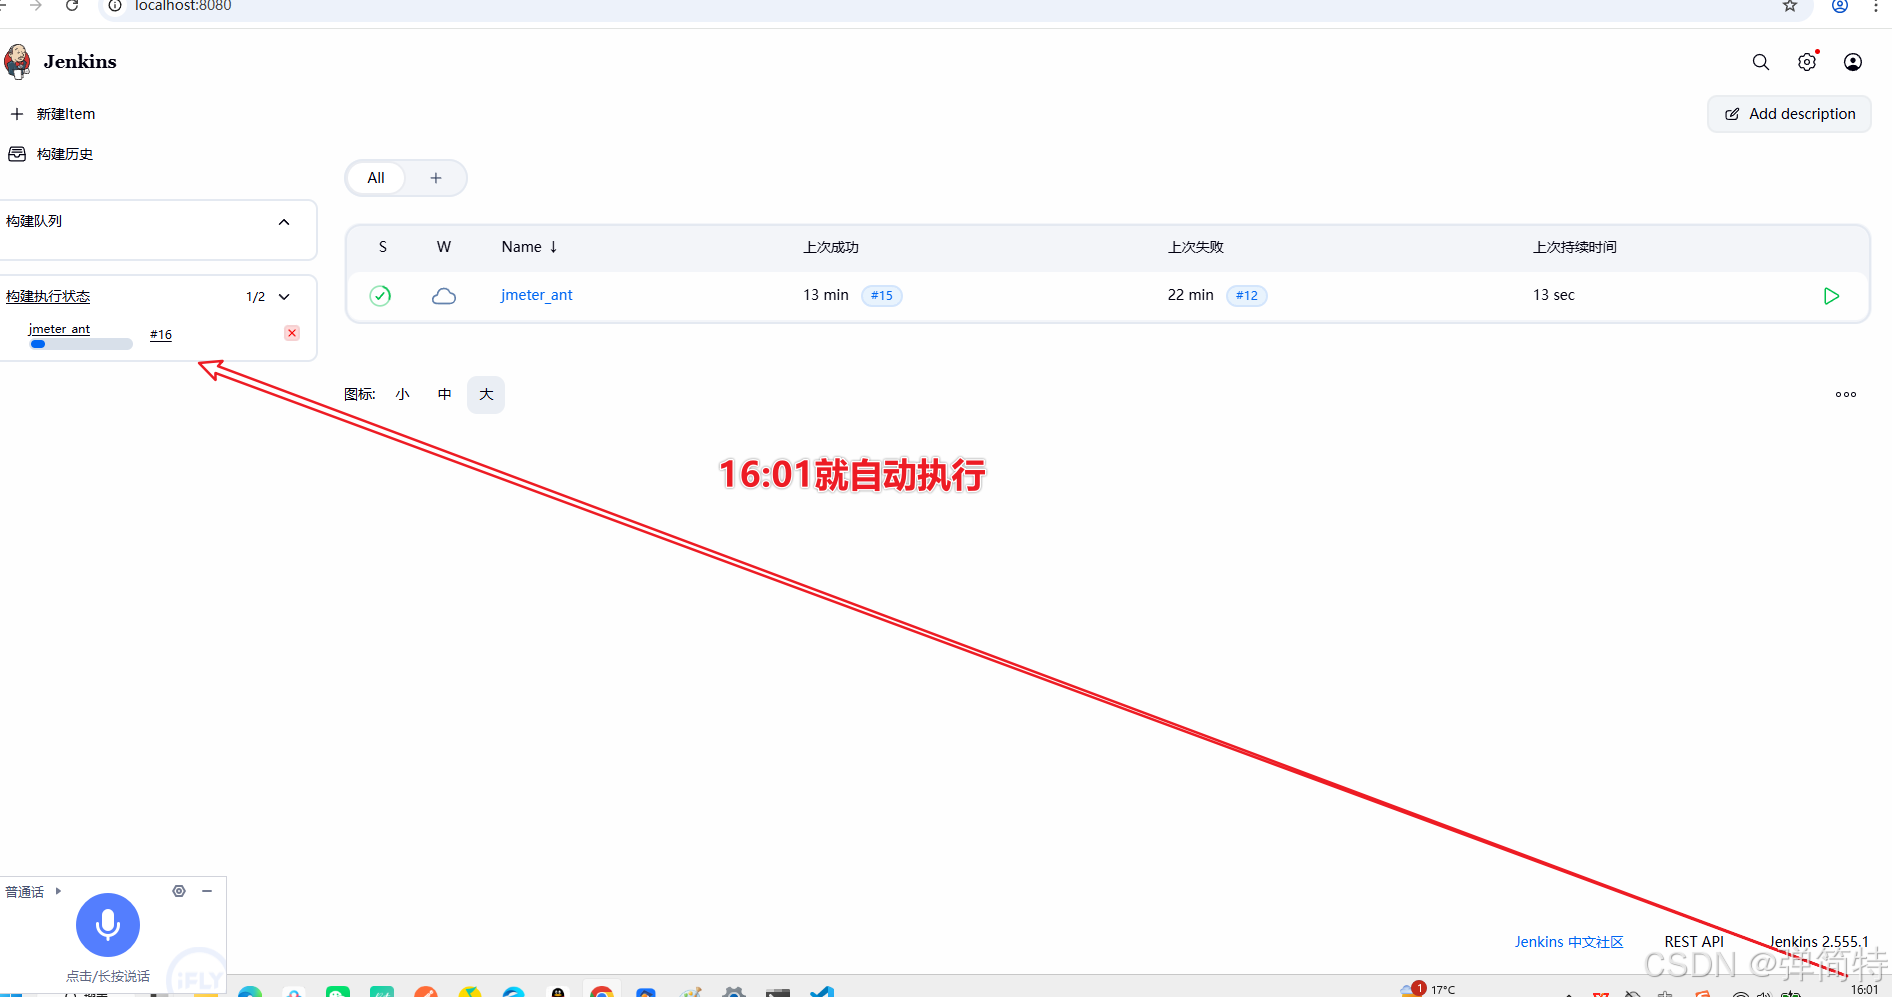Click the Add description button
The width and height of the screenshot is (1892, 997).
coord(1789,114)
